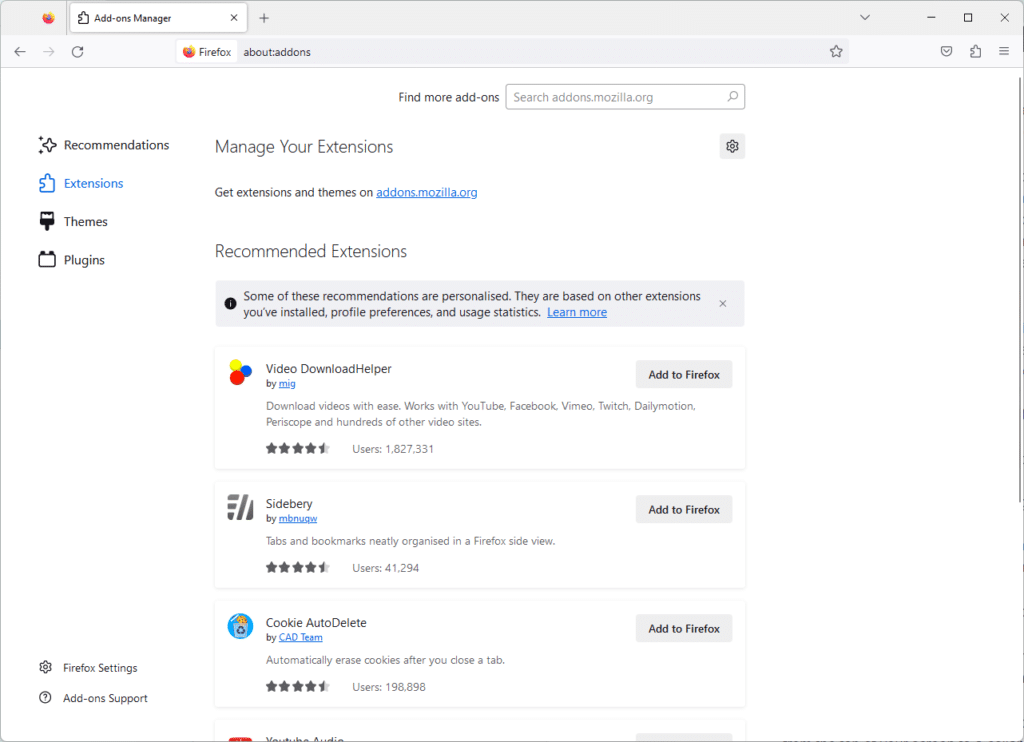Focus the addons.mozilla.org search field
This screenshot has height=742, width=1024.
(625, 97)
